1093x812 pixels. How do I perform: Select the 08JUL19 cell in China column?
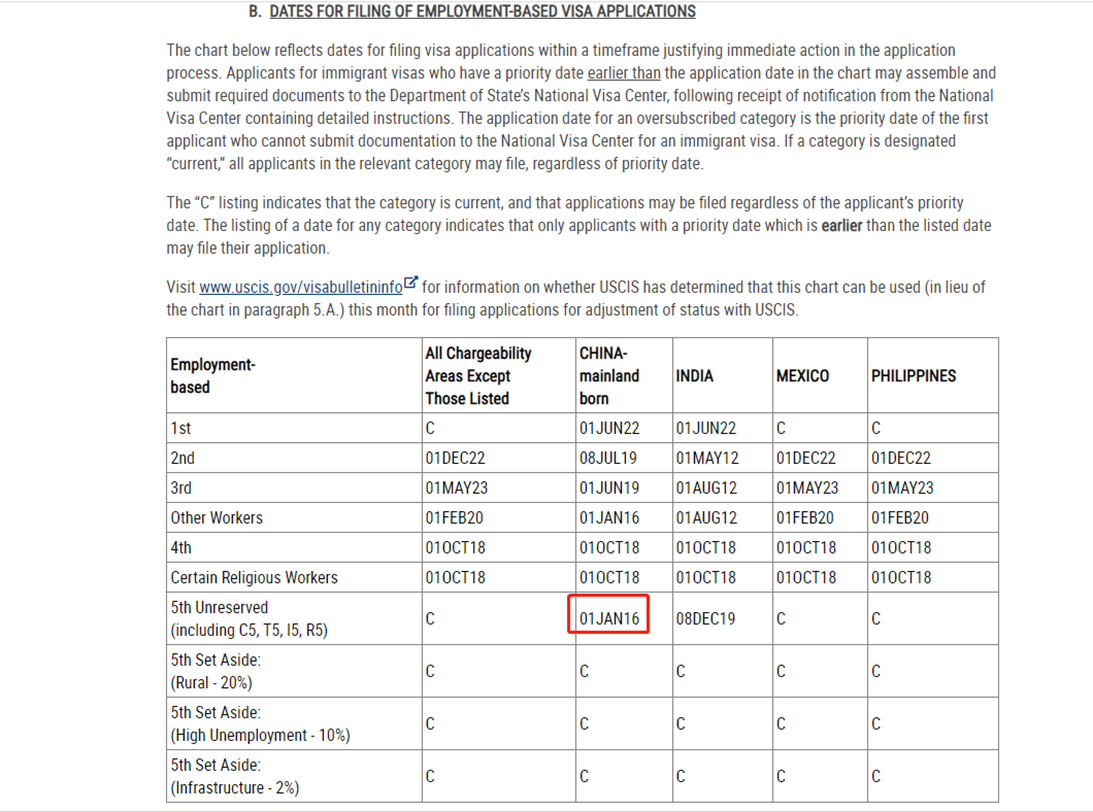tap(609, 458)
